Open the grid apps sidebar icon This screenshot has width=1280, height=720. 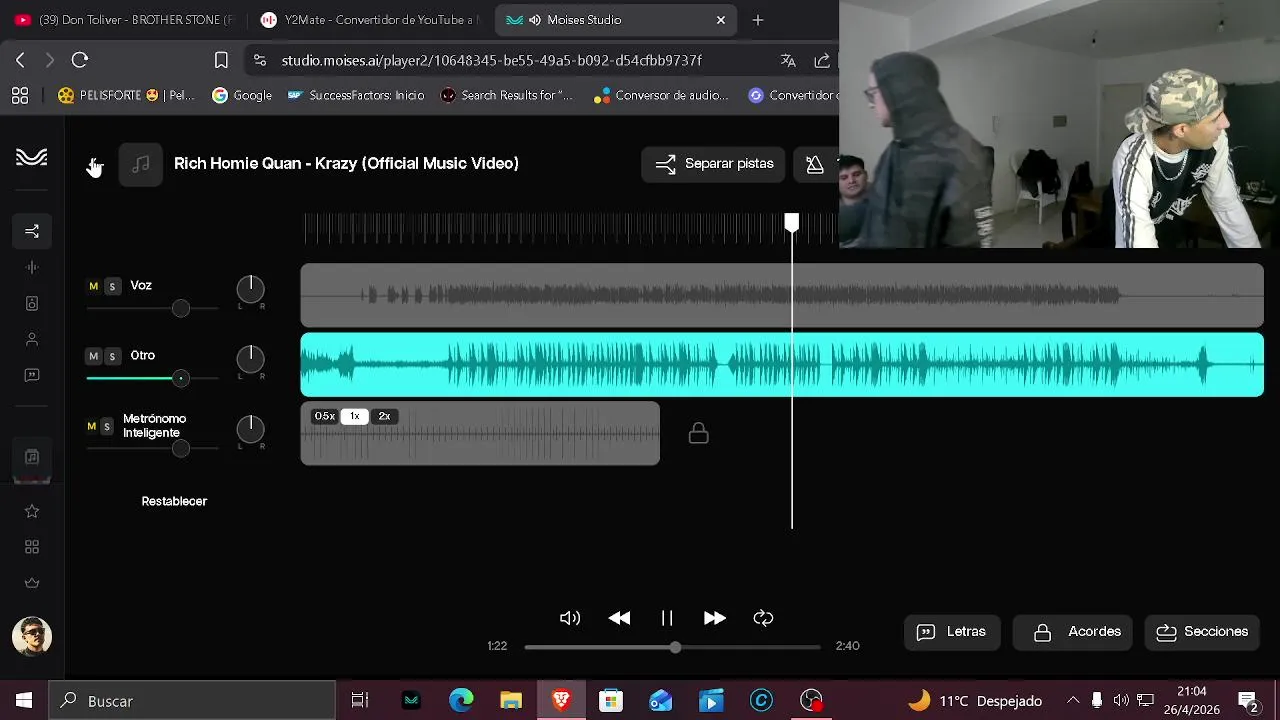[x=32, y=547]
